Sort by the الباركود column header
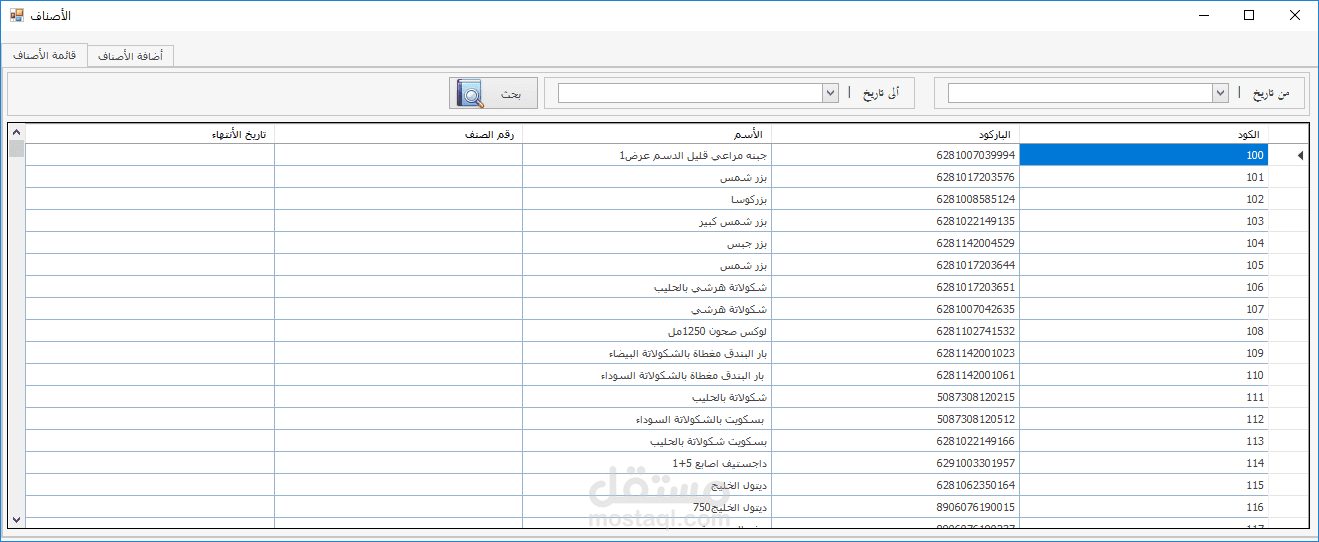1319x542 pixels. [x=895, y=134]
